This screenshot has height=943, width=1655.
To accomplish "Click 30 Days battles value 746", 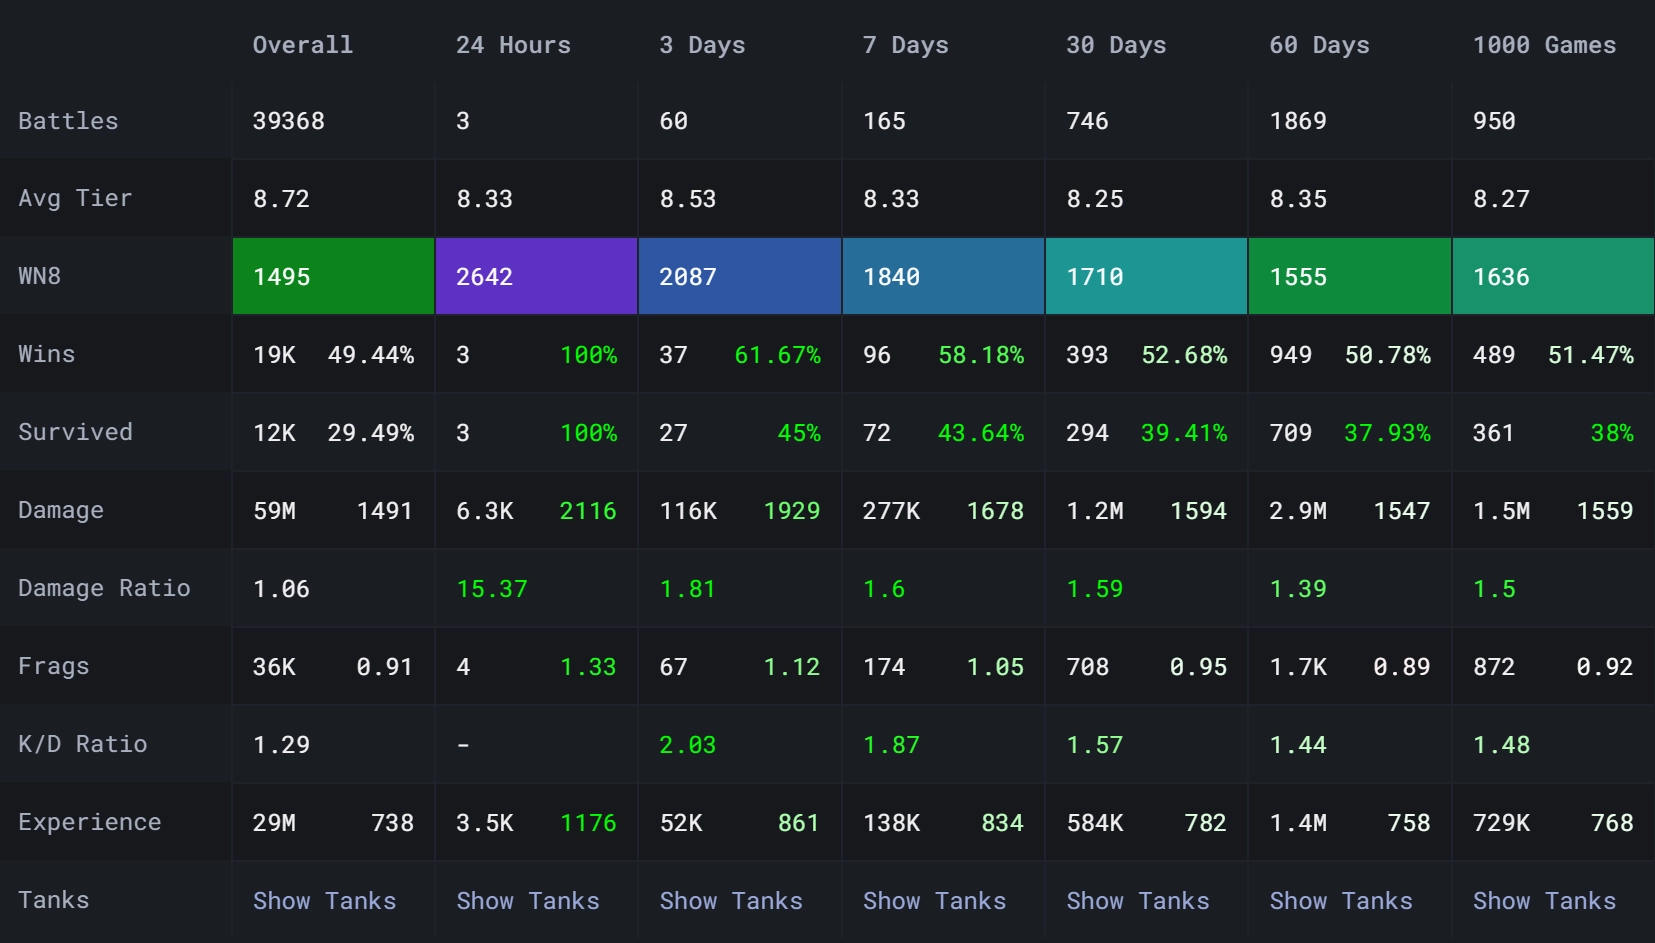I will (x=1088, y=121).
